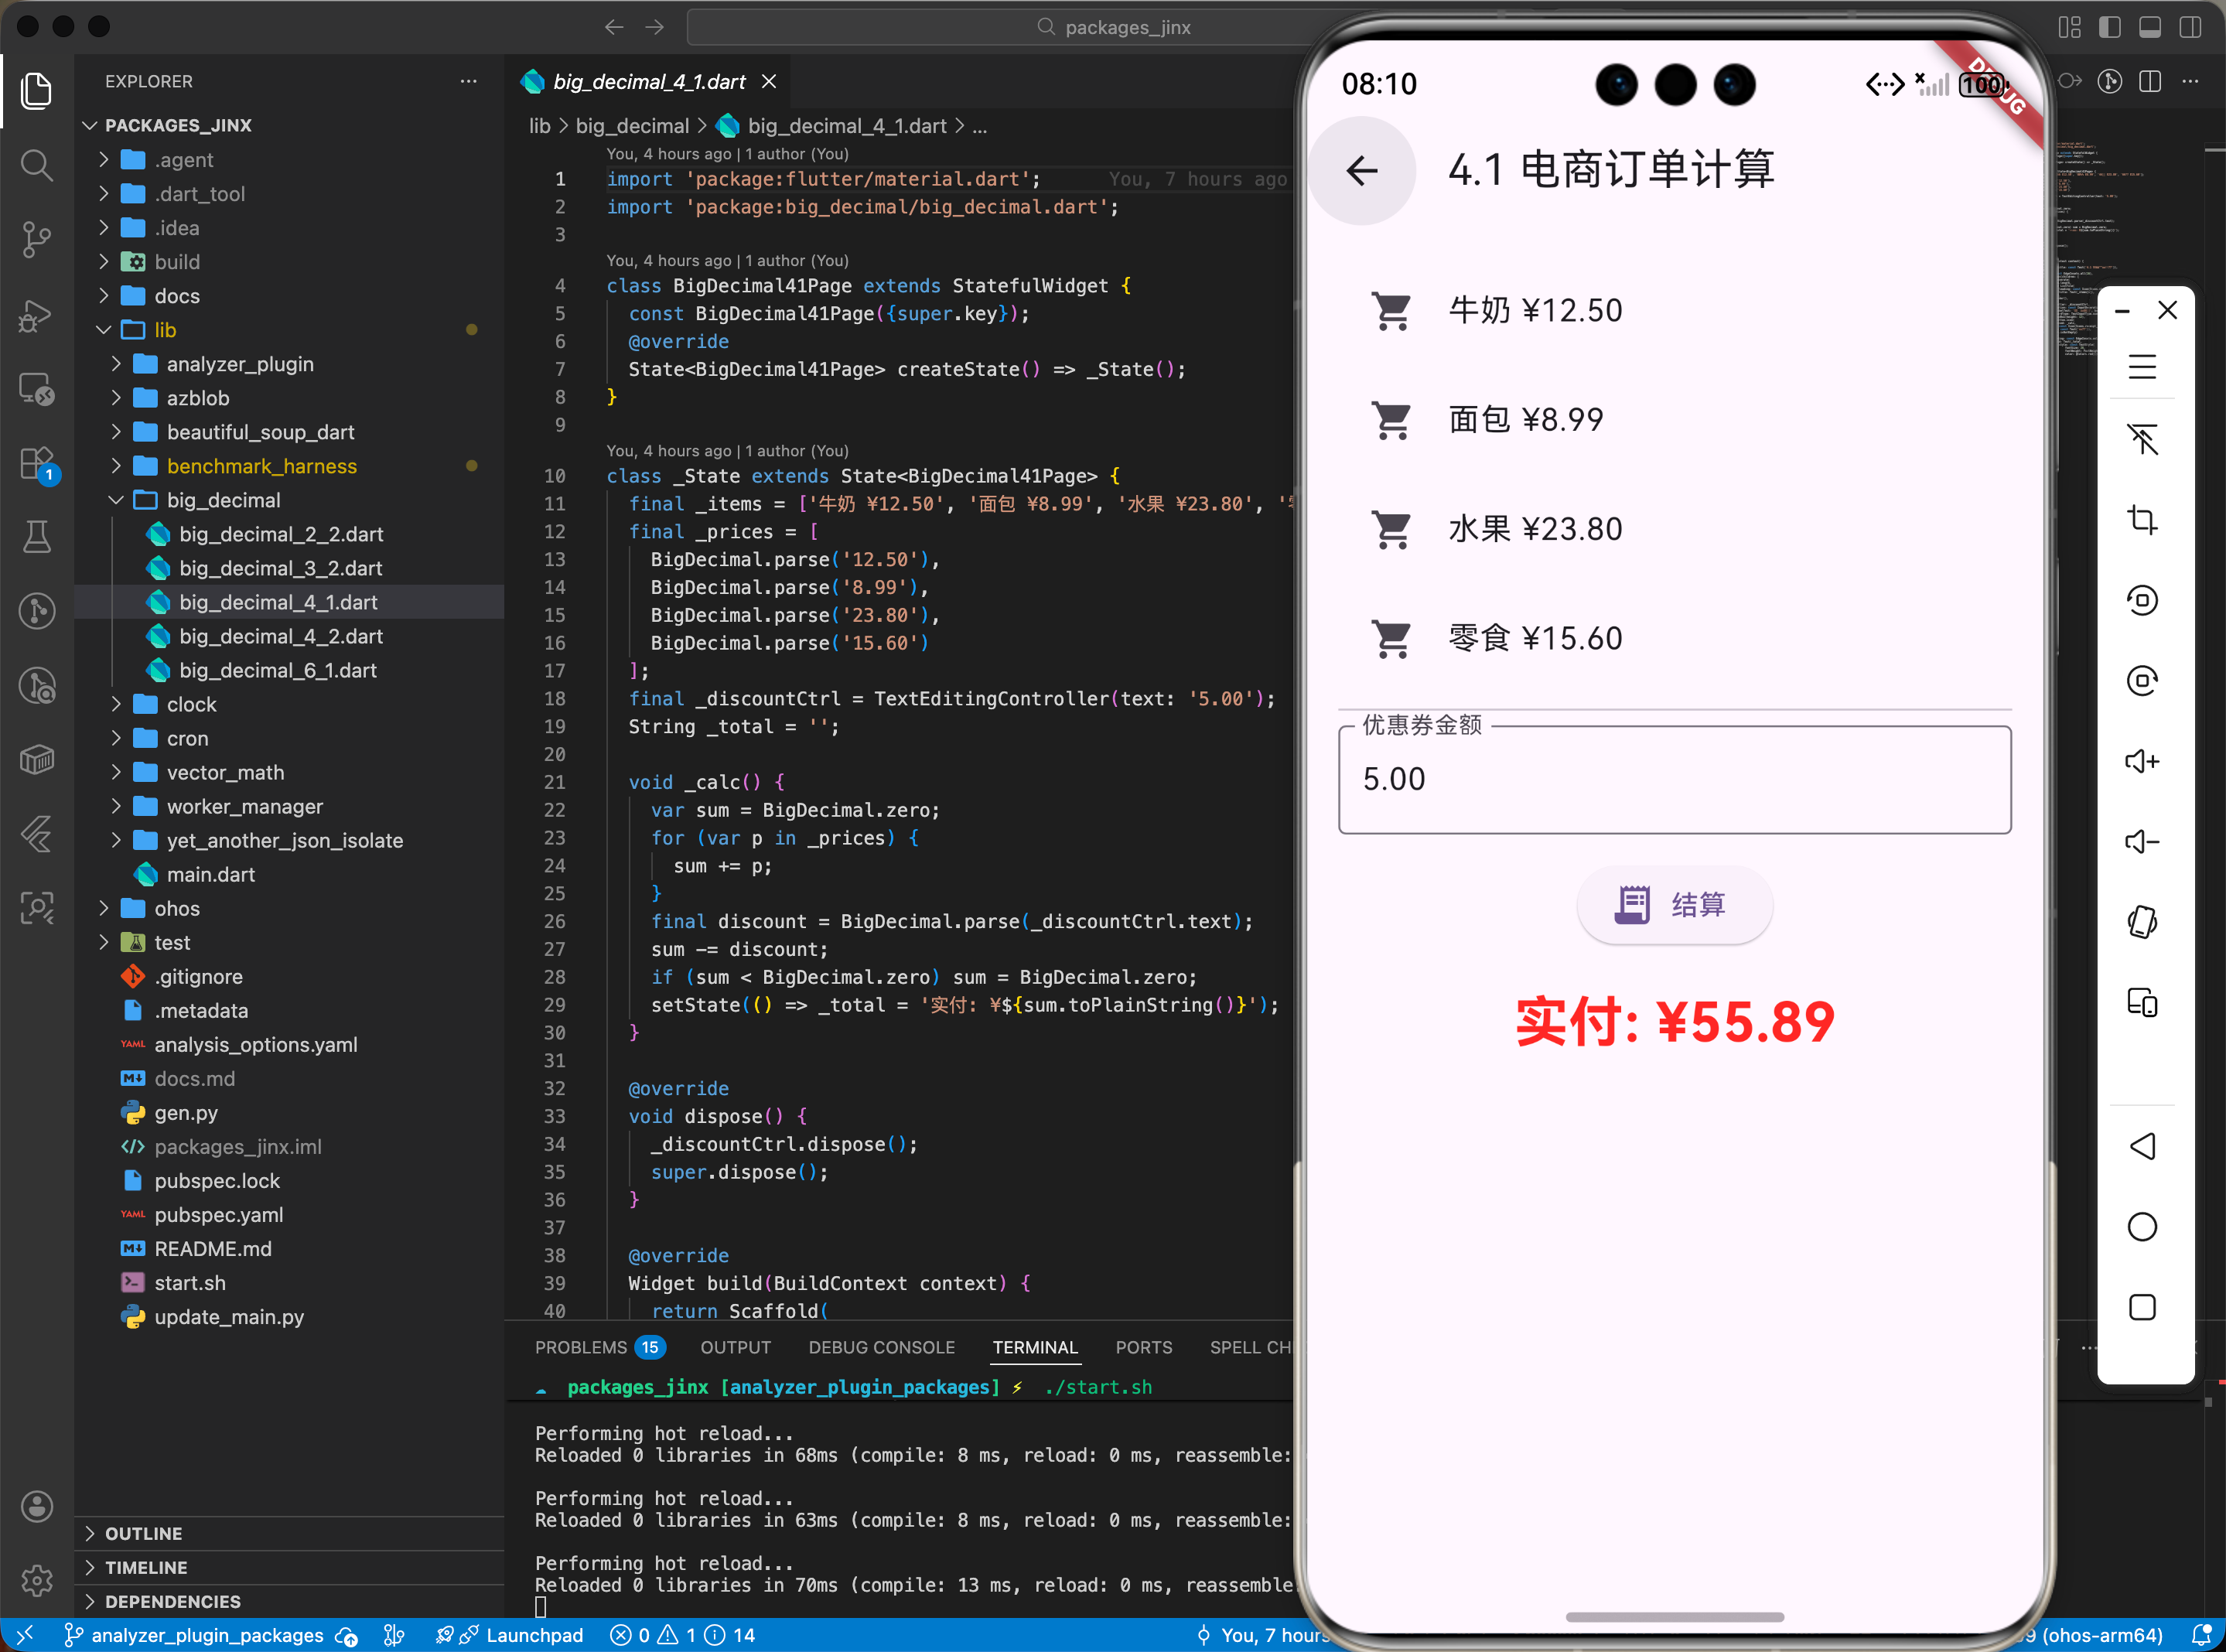Toggle the secondary sidebar layout button
This screenshot has width=2226, height=1652.
coord(2190,27)
